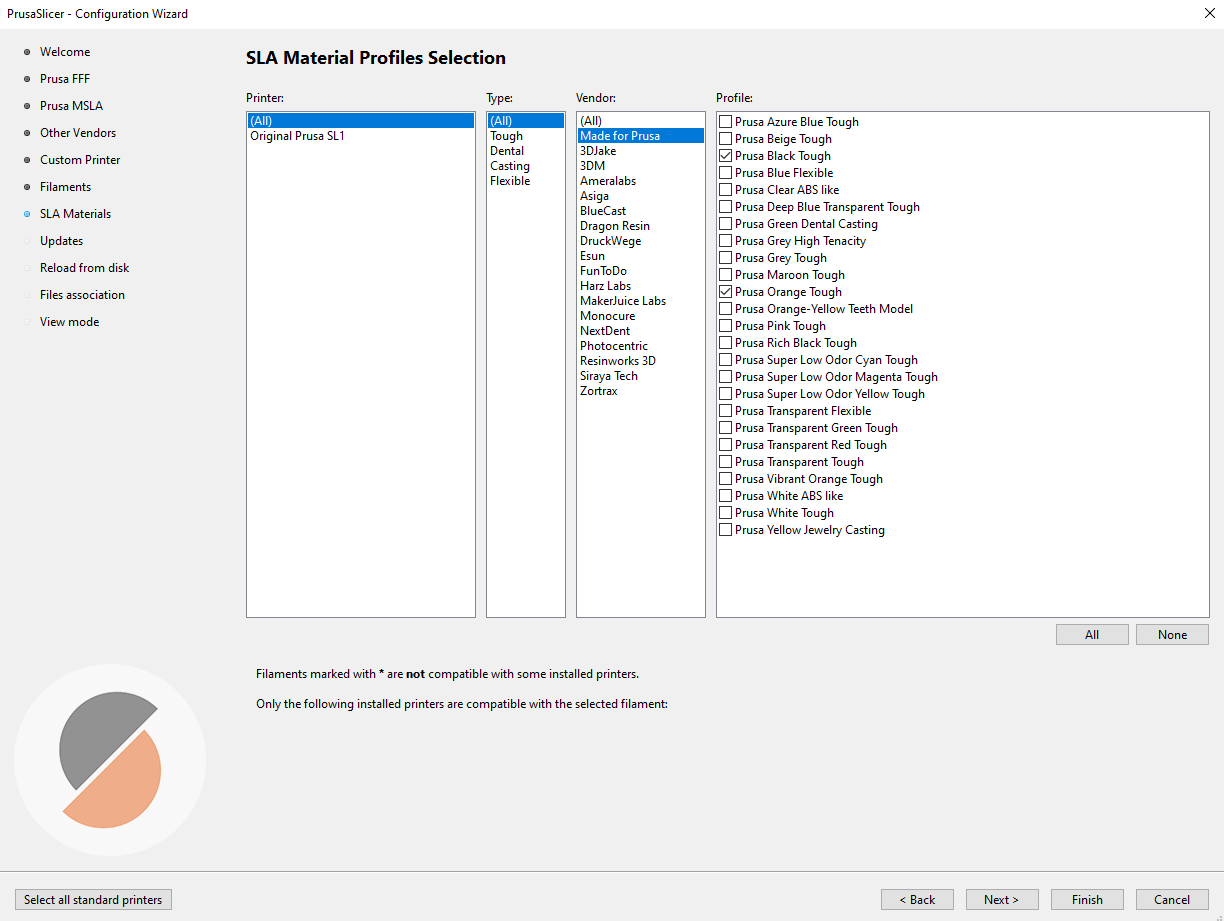The image size is (1224, 921).
Task: Cancel the configuration wizard
Action: click(x=1172, y=900)
